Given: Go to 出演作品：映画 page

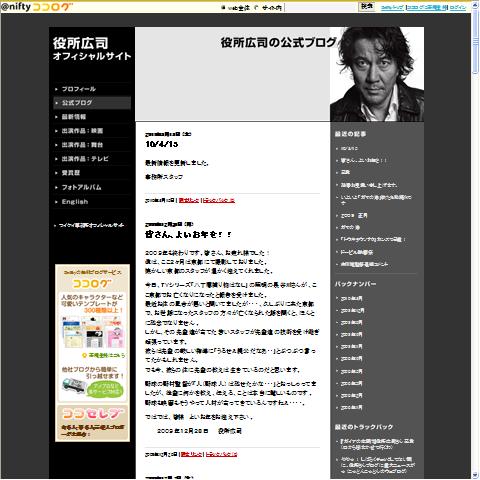Looking at the screenshot, I should pos(82,131).
